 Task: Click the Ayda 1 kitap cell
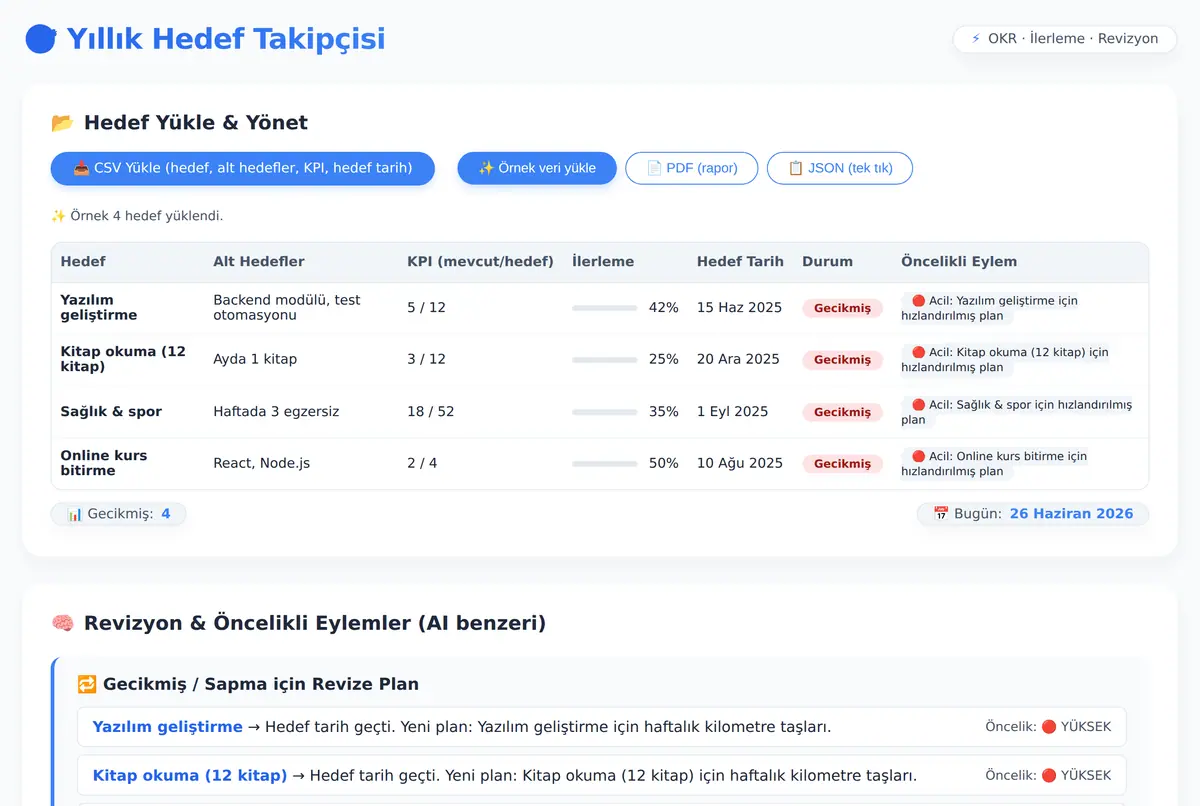(255, 360)
